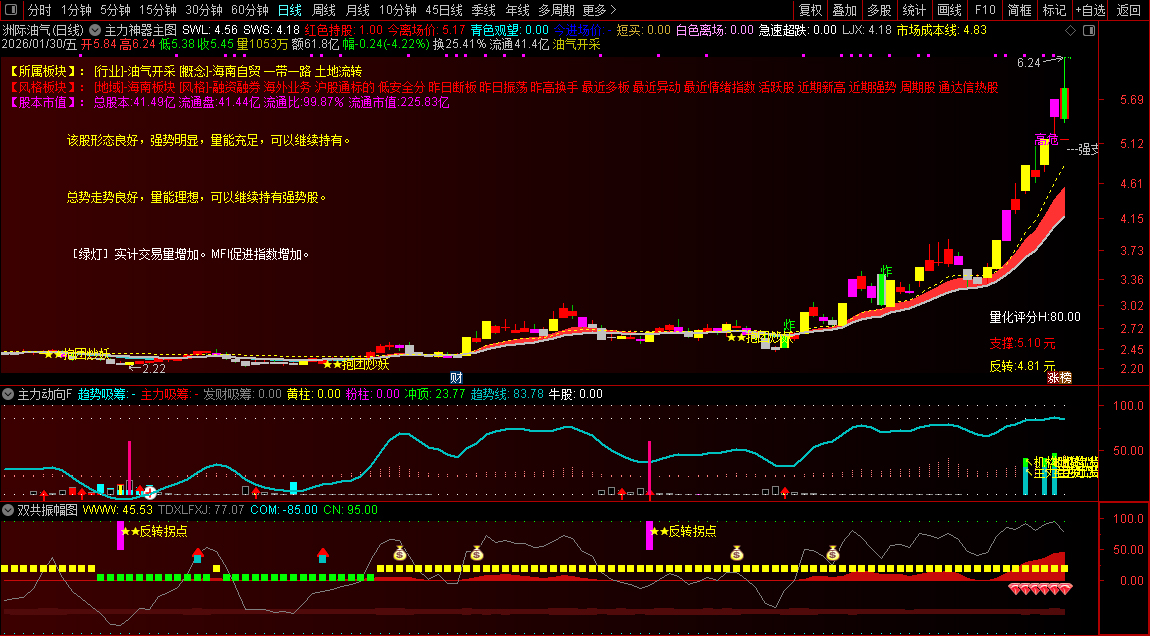Click the COM: -85.00 value
The width and height of the screenshot is (1150, 636).
click(284, 510)
